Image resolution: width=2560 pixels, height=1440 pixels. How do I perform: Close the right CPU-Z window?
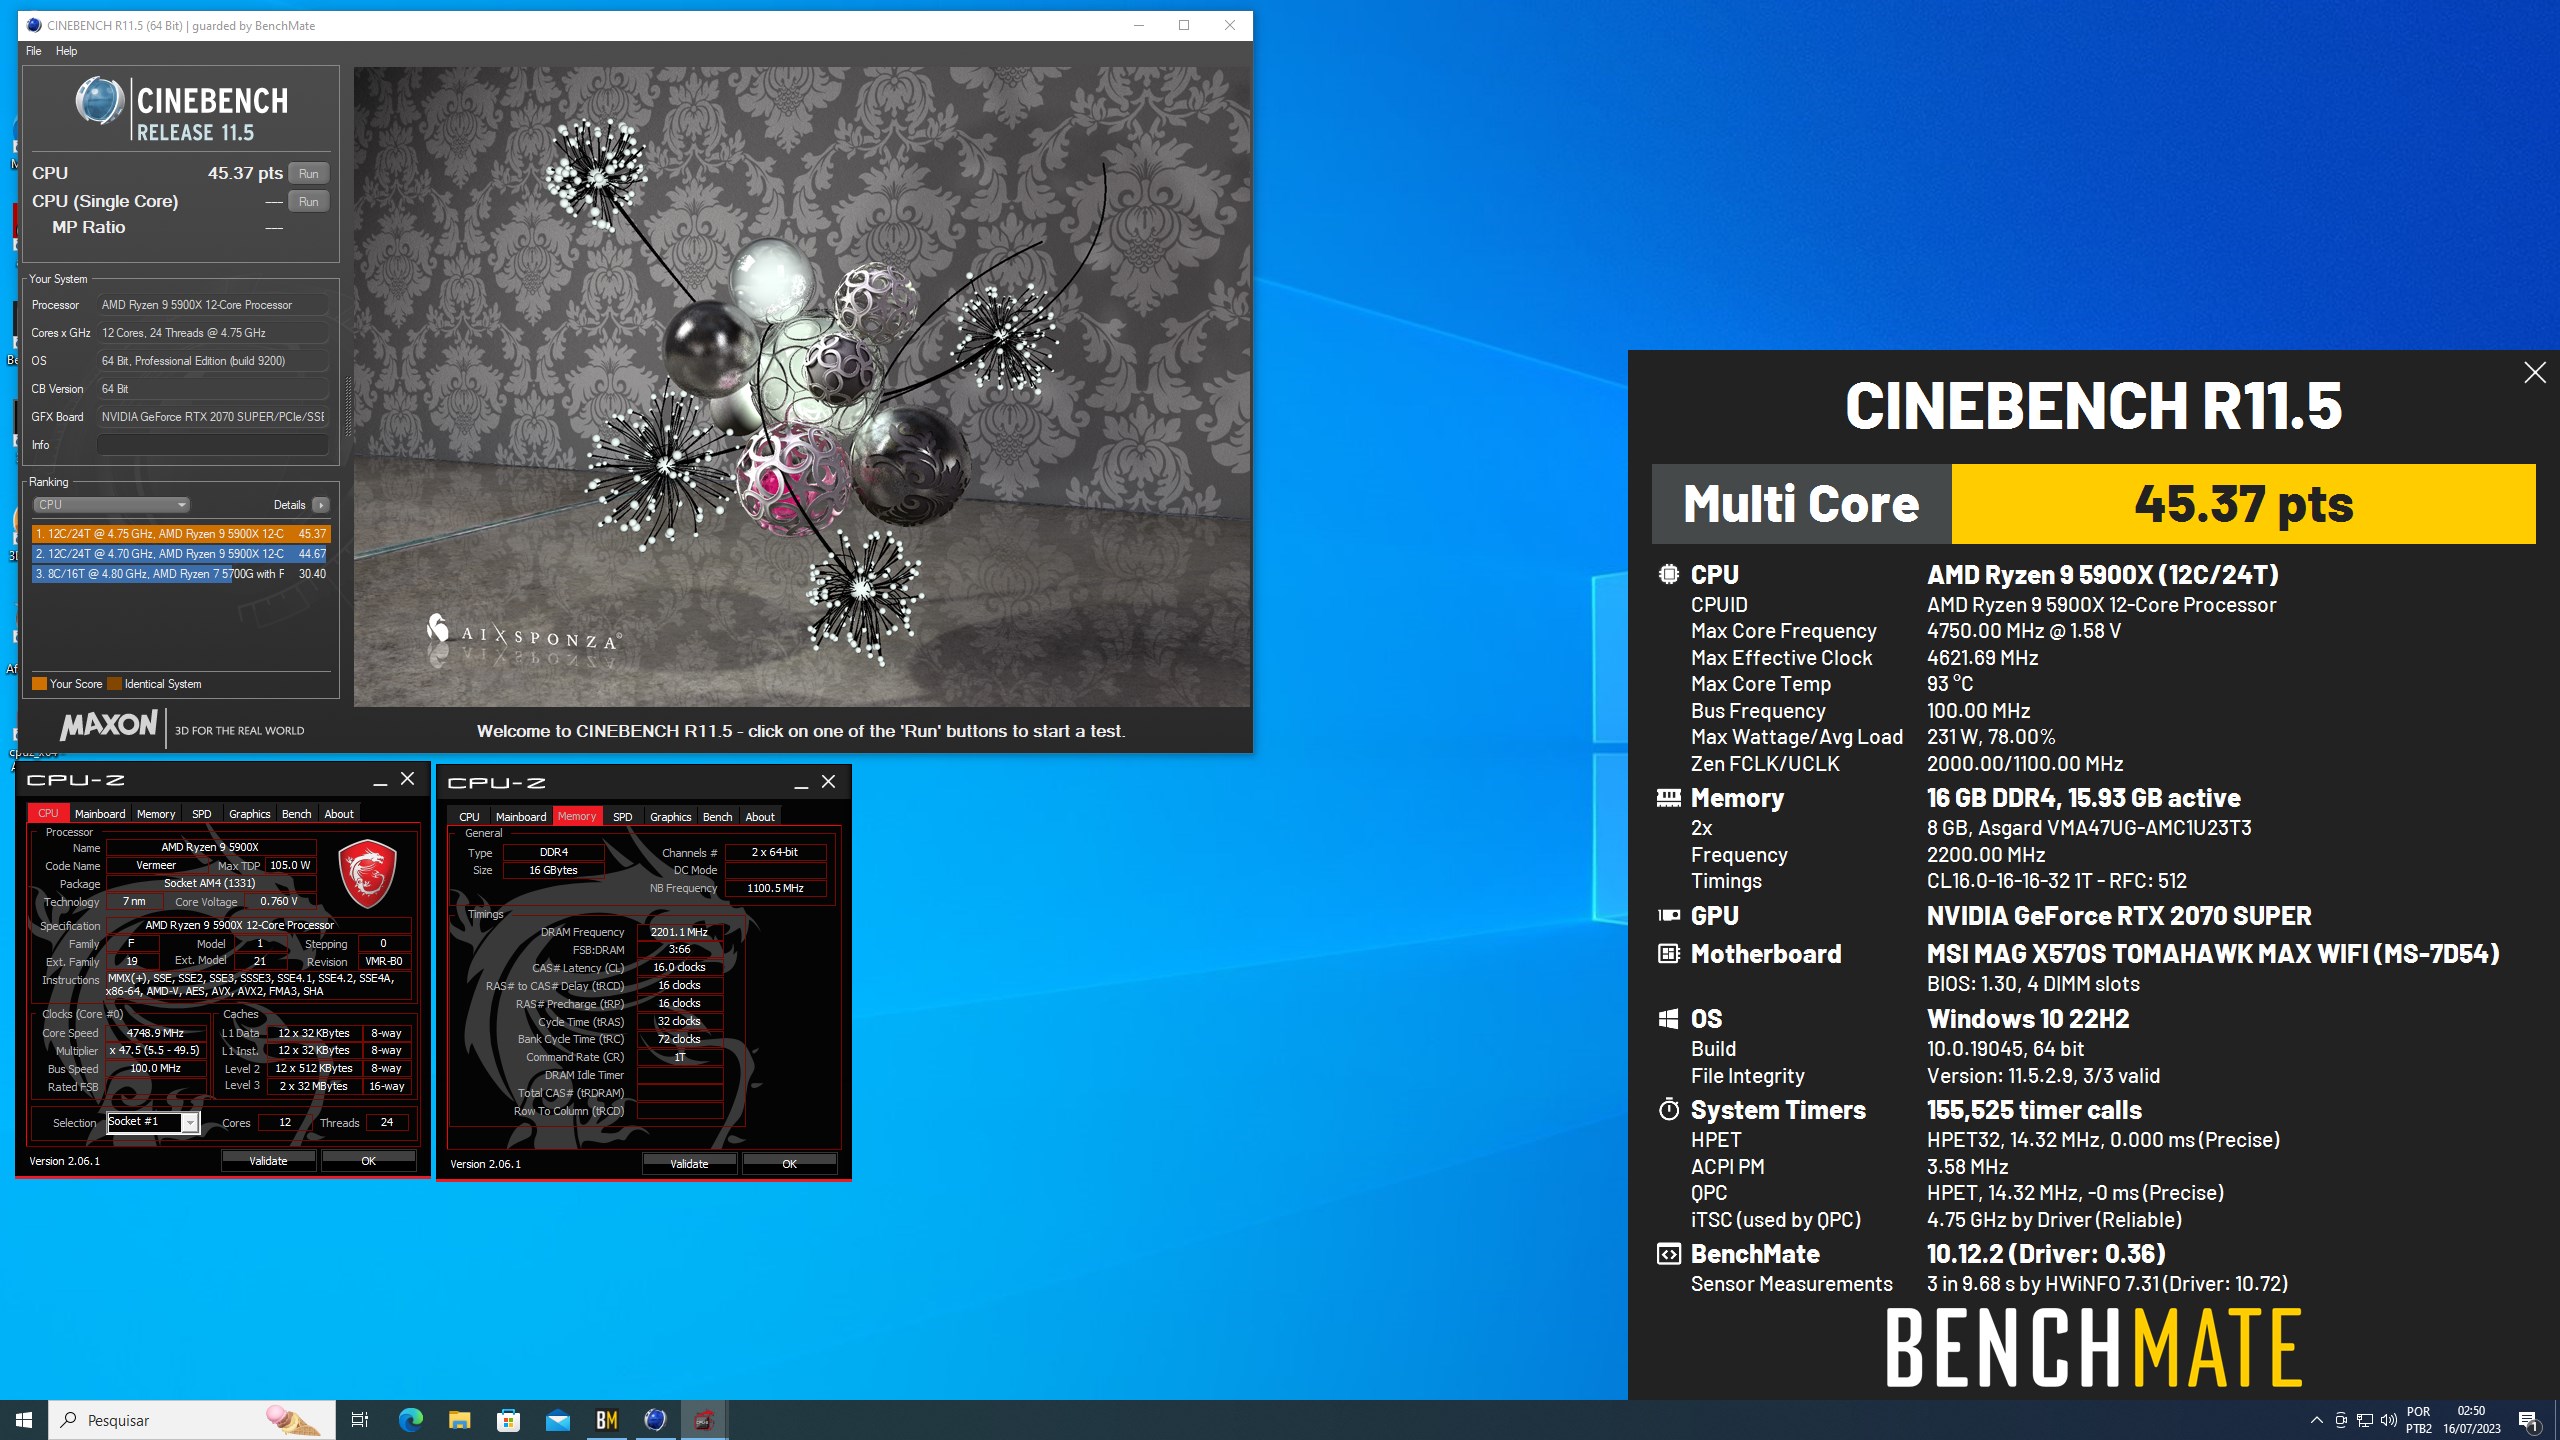[x=828, y=782]
